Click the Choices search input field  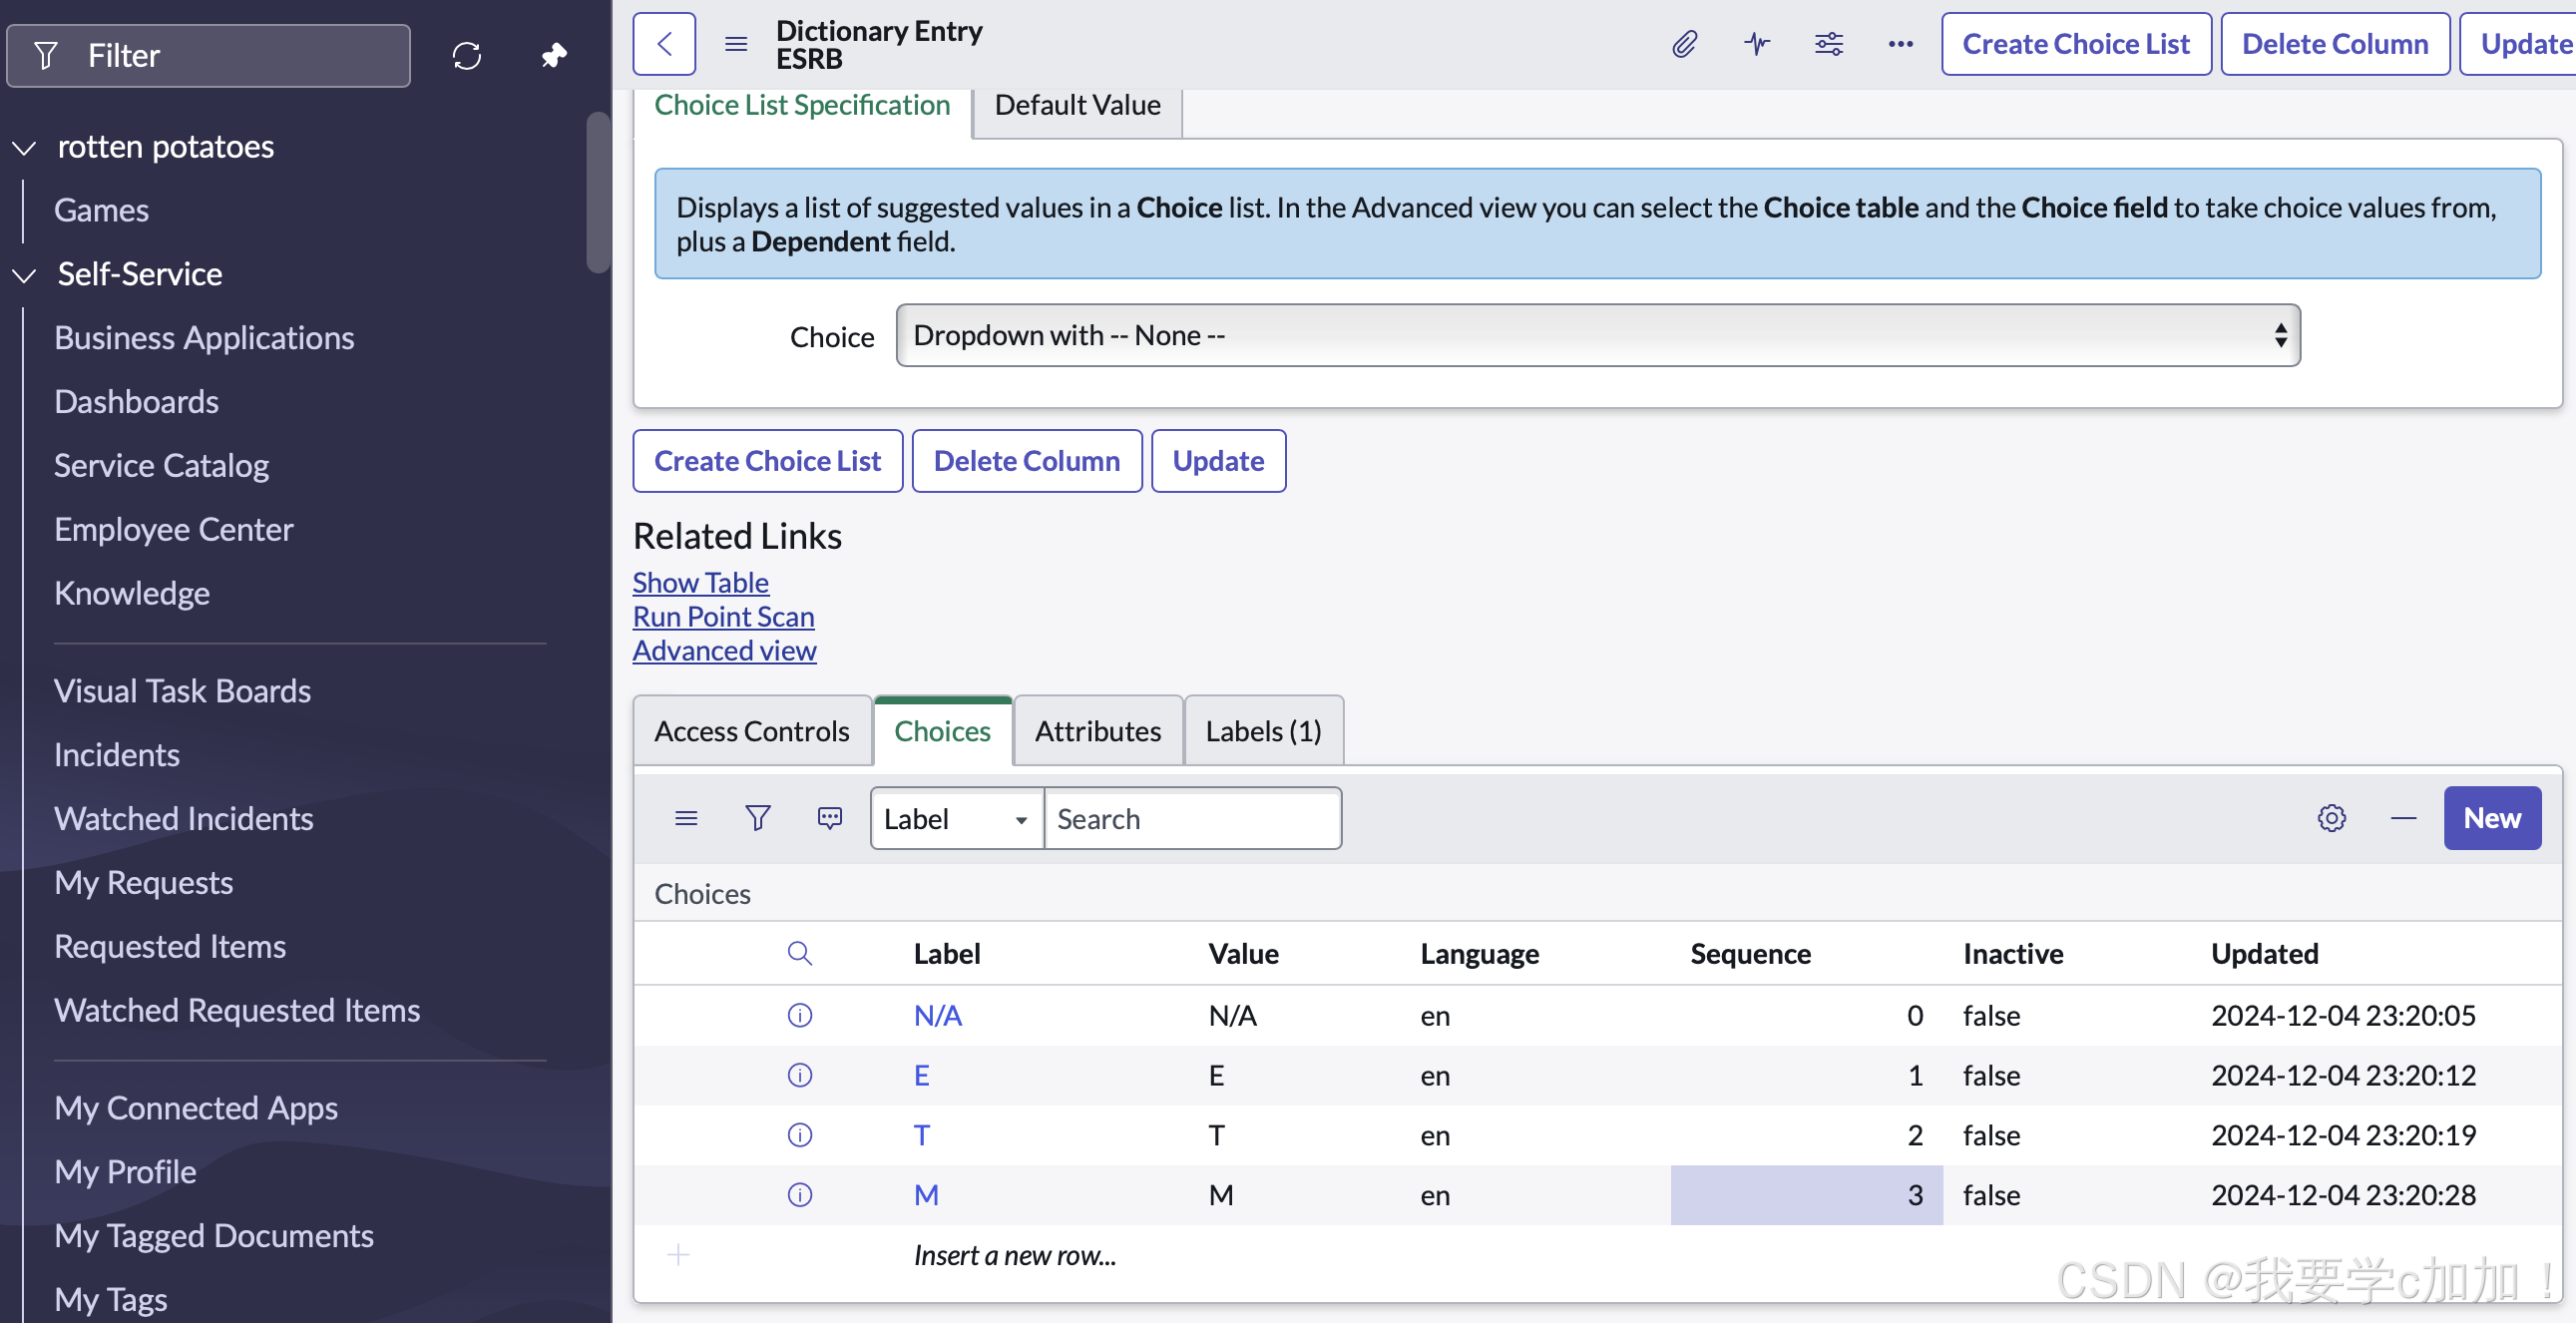click(1192, 819)
